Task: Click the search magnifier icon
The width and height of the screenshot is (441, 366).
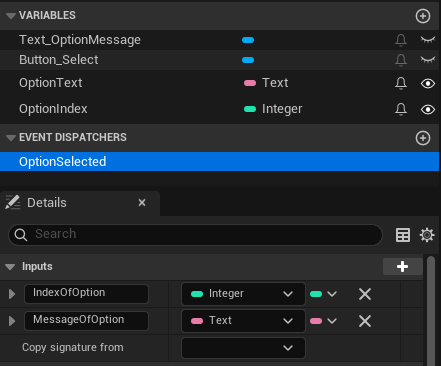Action: point(21,235)
